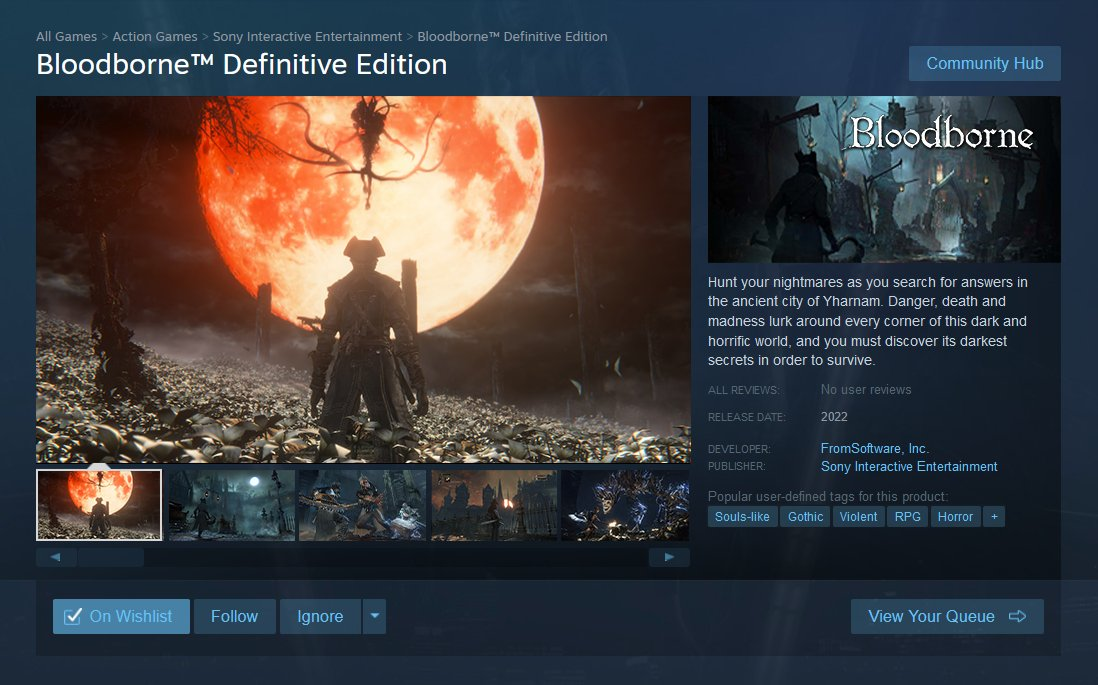Expand the Ignore options dropdown arrow
Image resolution: width=1098 pixels, height=685 pixels.
(375, 616)
